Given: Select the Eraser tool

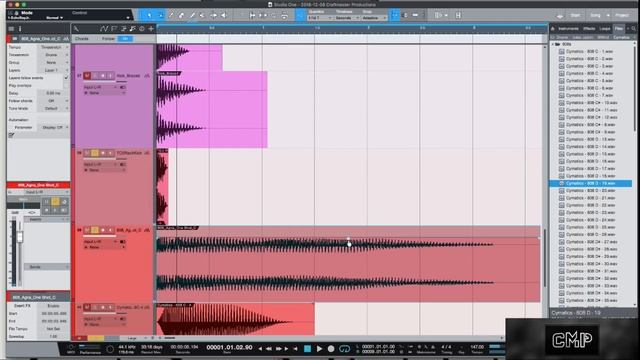Looking at the screenshot, I should coord(182,16).
